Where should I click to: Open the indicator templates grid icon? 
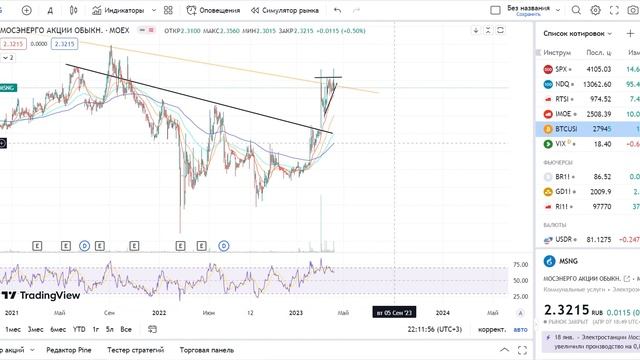click(168, 10)
